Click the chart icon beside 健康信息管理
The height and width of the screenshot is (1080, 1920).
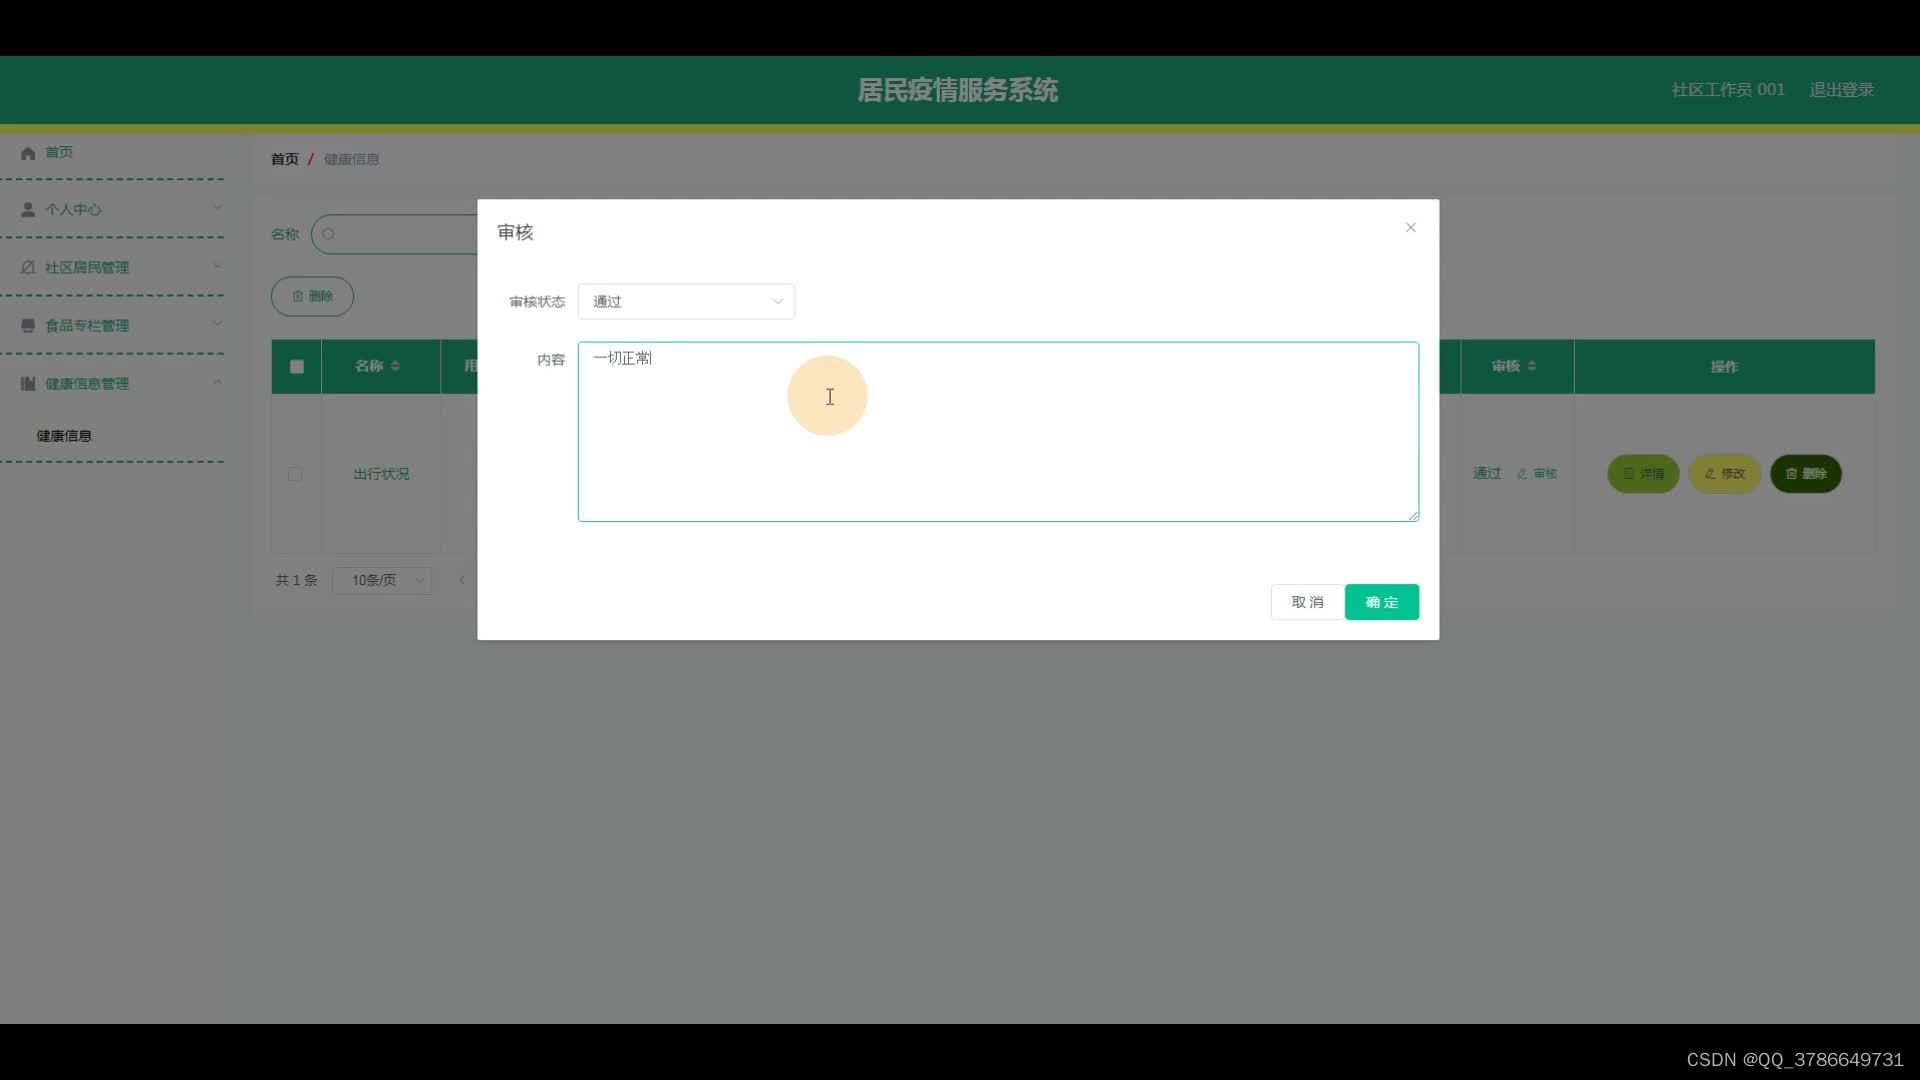pos(28,384)
